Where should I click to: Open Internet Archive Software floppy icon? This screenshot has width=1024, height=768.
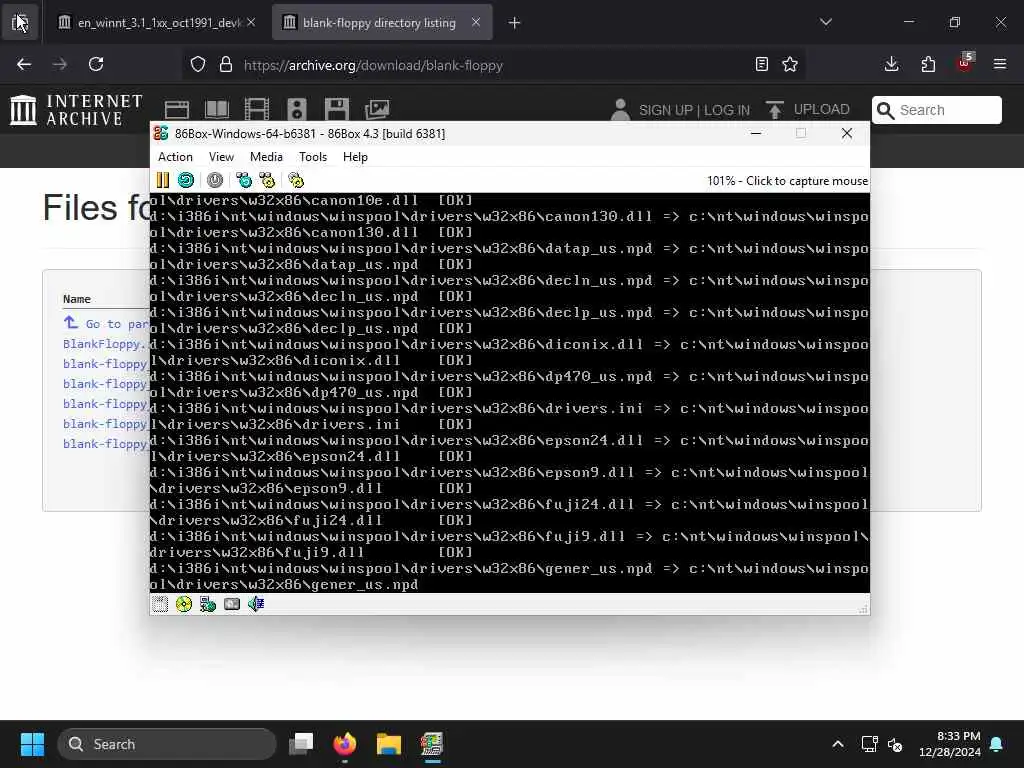(x=337, y=110)
